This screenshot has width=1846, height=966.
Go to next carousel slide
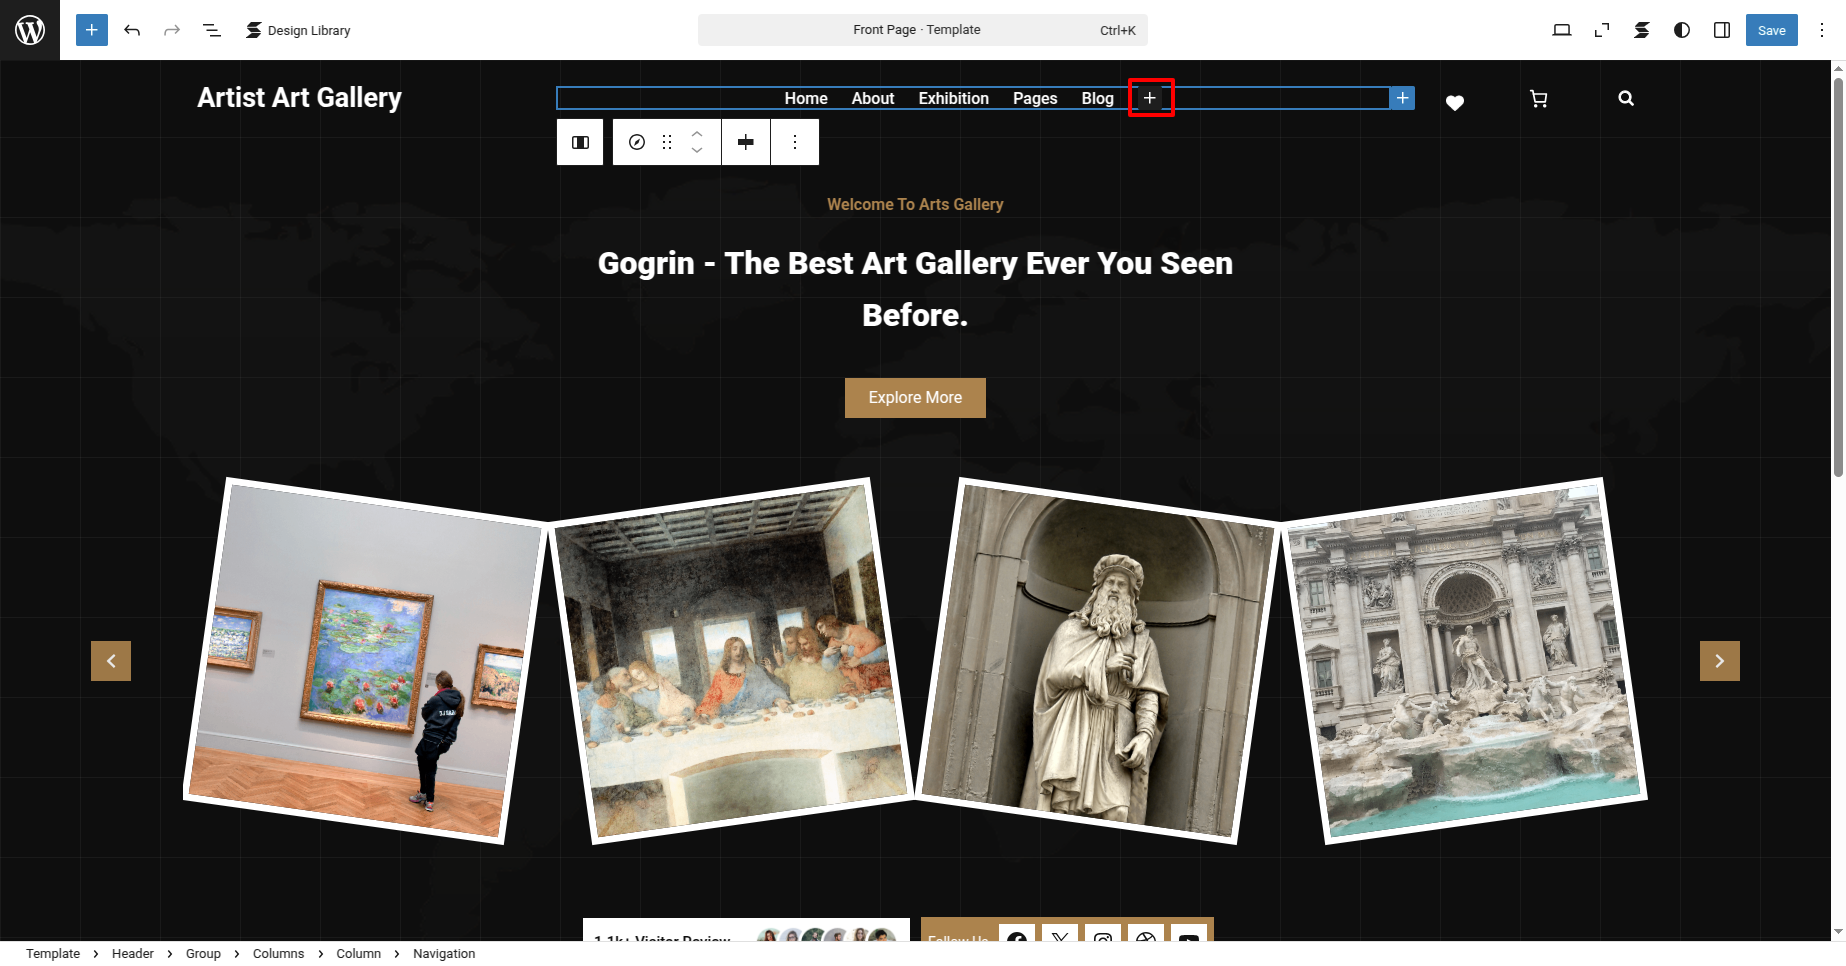click(x=1720, y=661)
